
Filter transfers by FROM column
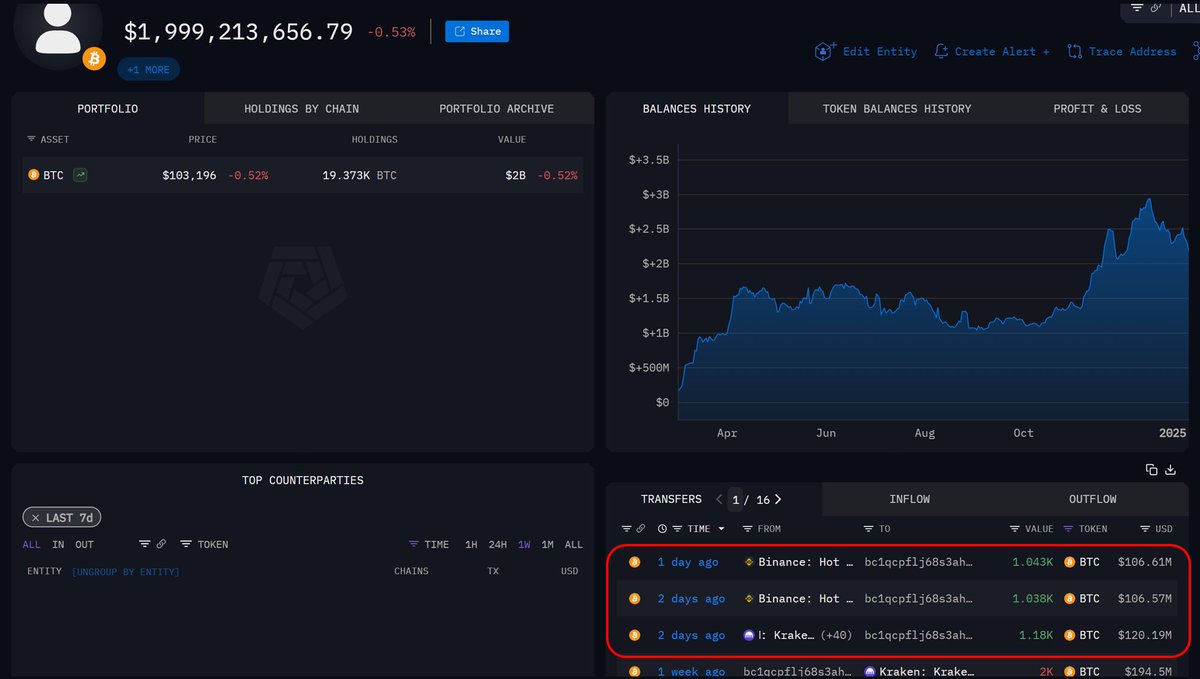pyautogui.click(x=762, y=528)
